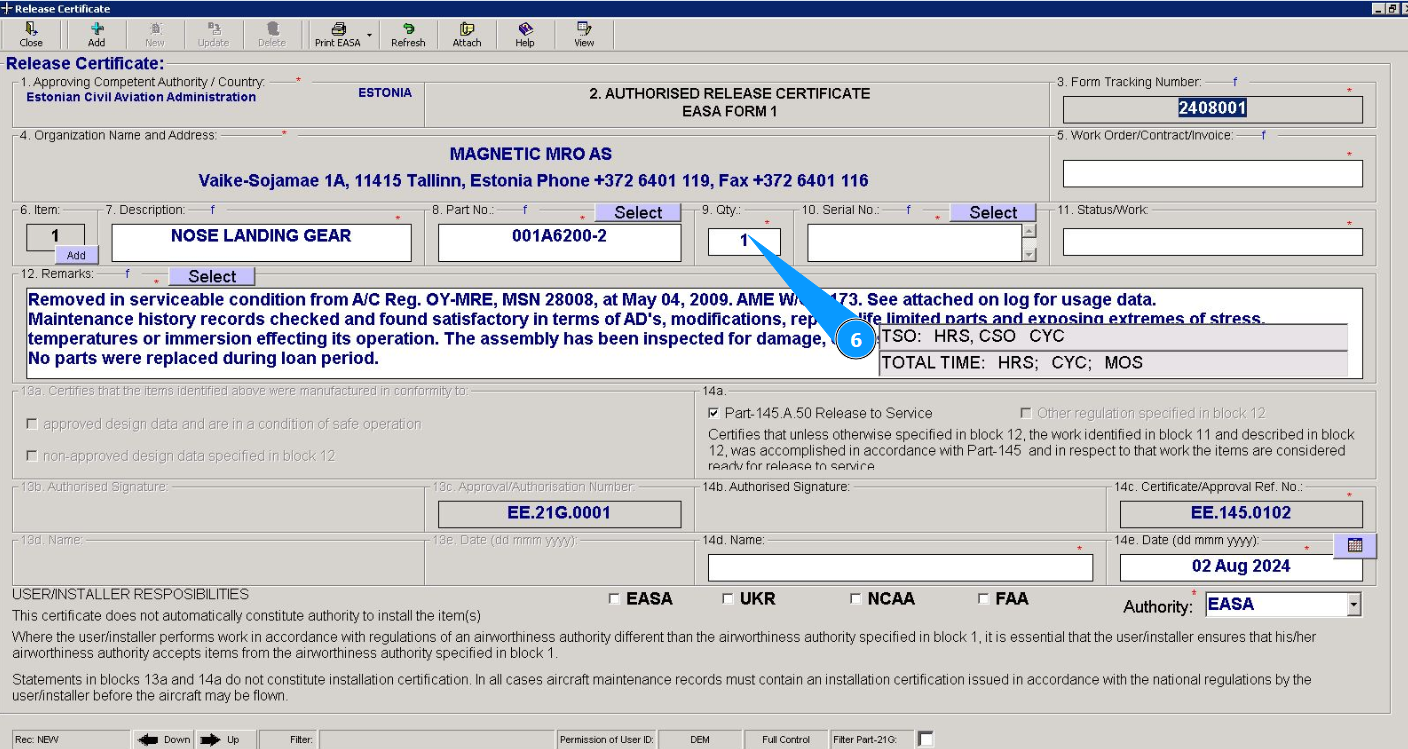Image resolution: width=1408 pixels, height=749 pixels.
Task: Check the FAA checkbox
Action: click(x=984, y=599)
